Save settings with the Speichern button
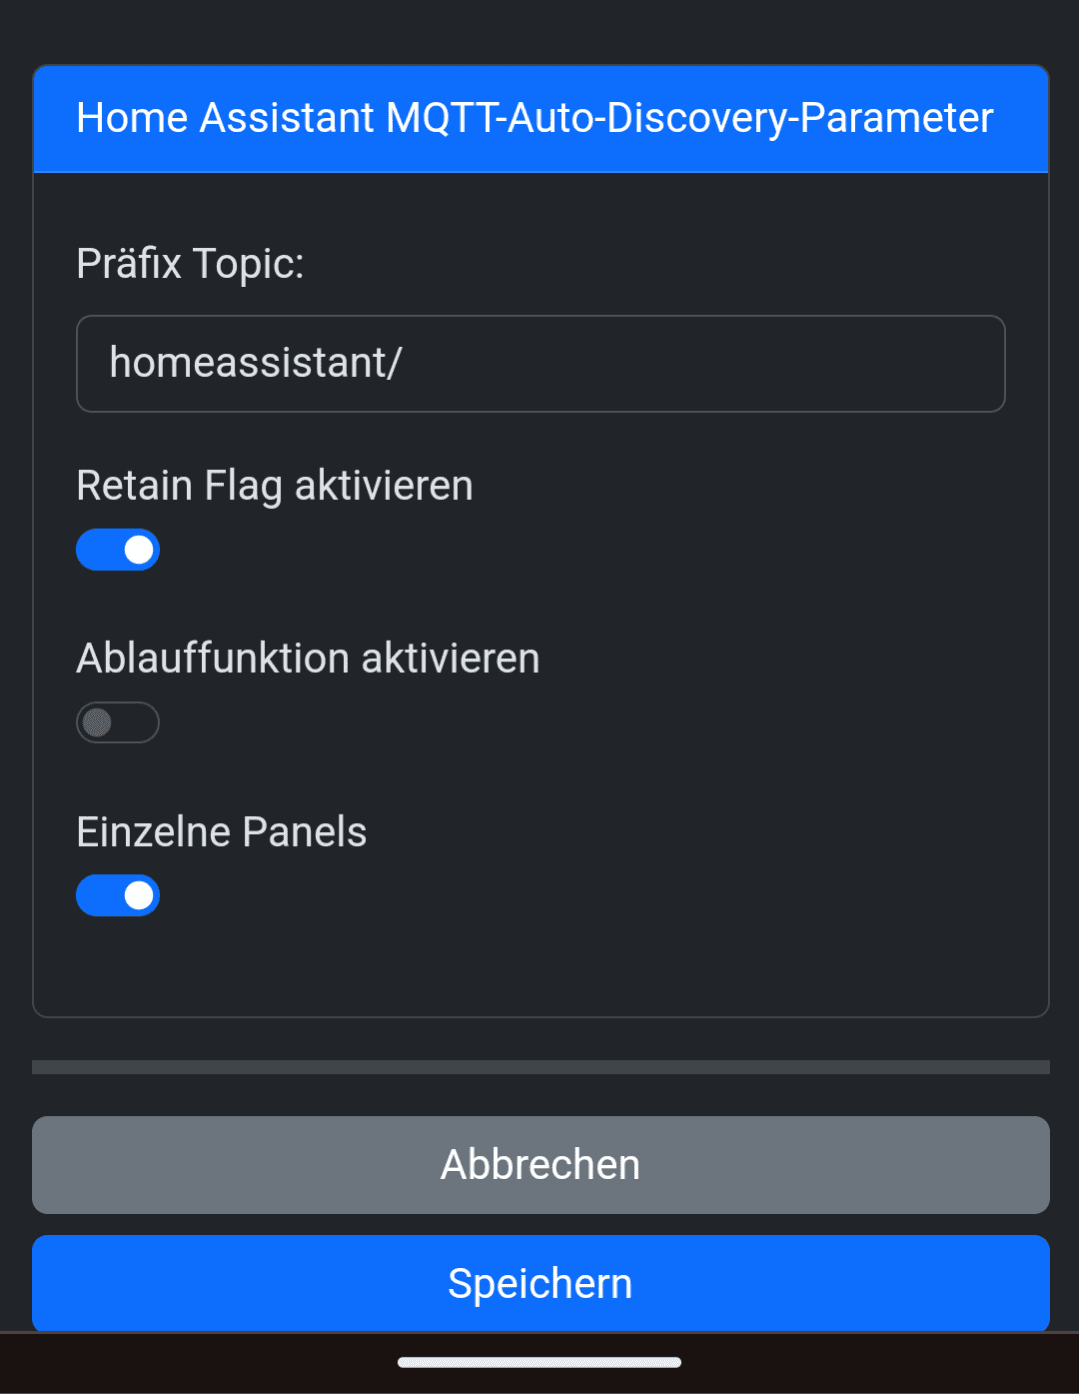 pos(540,1283)
